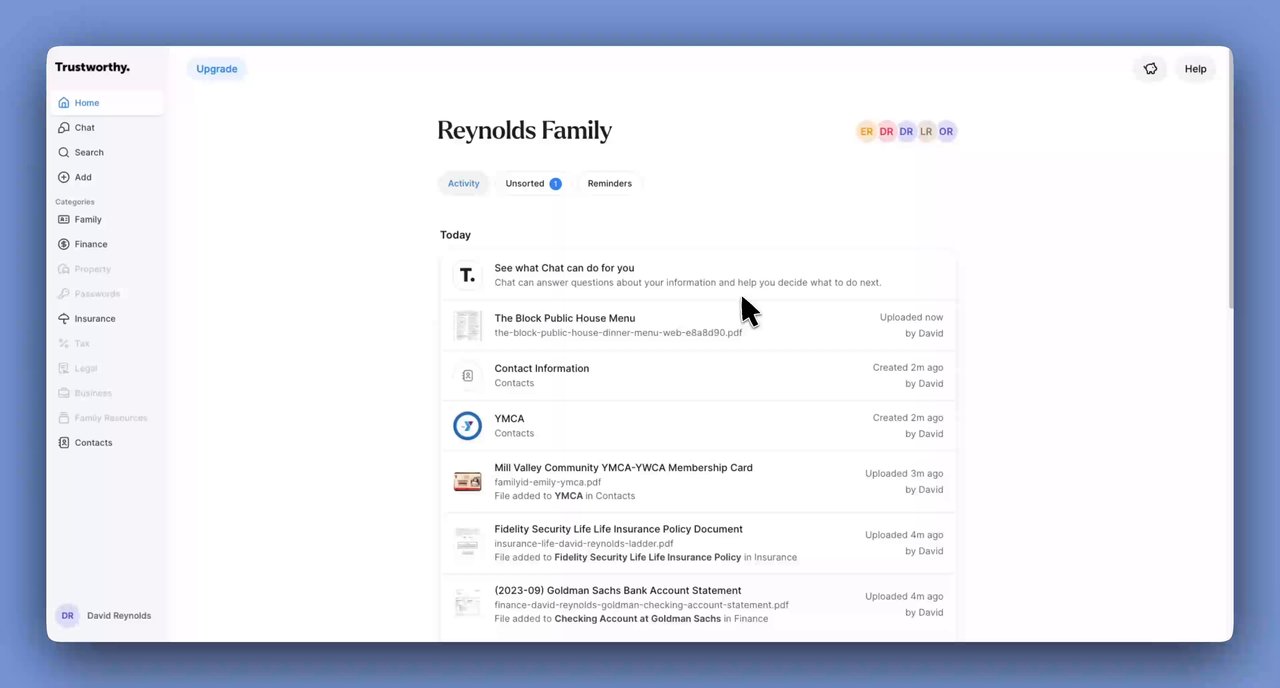
Task: Open the Fidelity Life Insurance document thumbnail
Action: pos(467,543)
